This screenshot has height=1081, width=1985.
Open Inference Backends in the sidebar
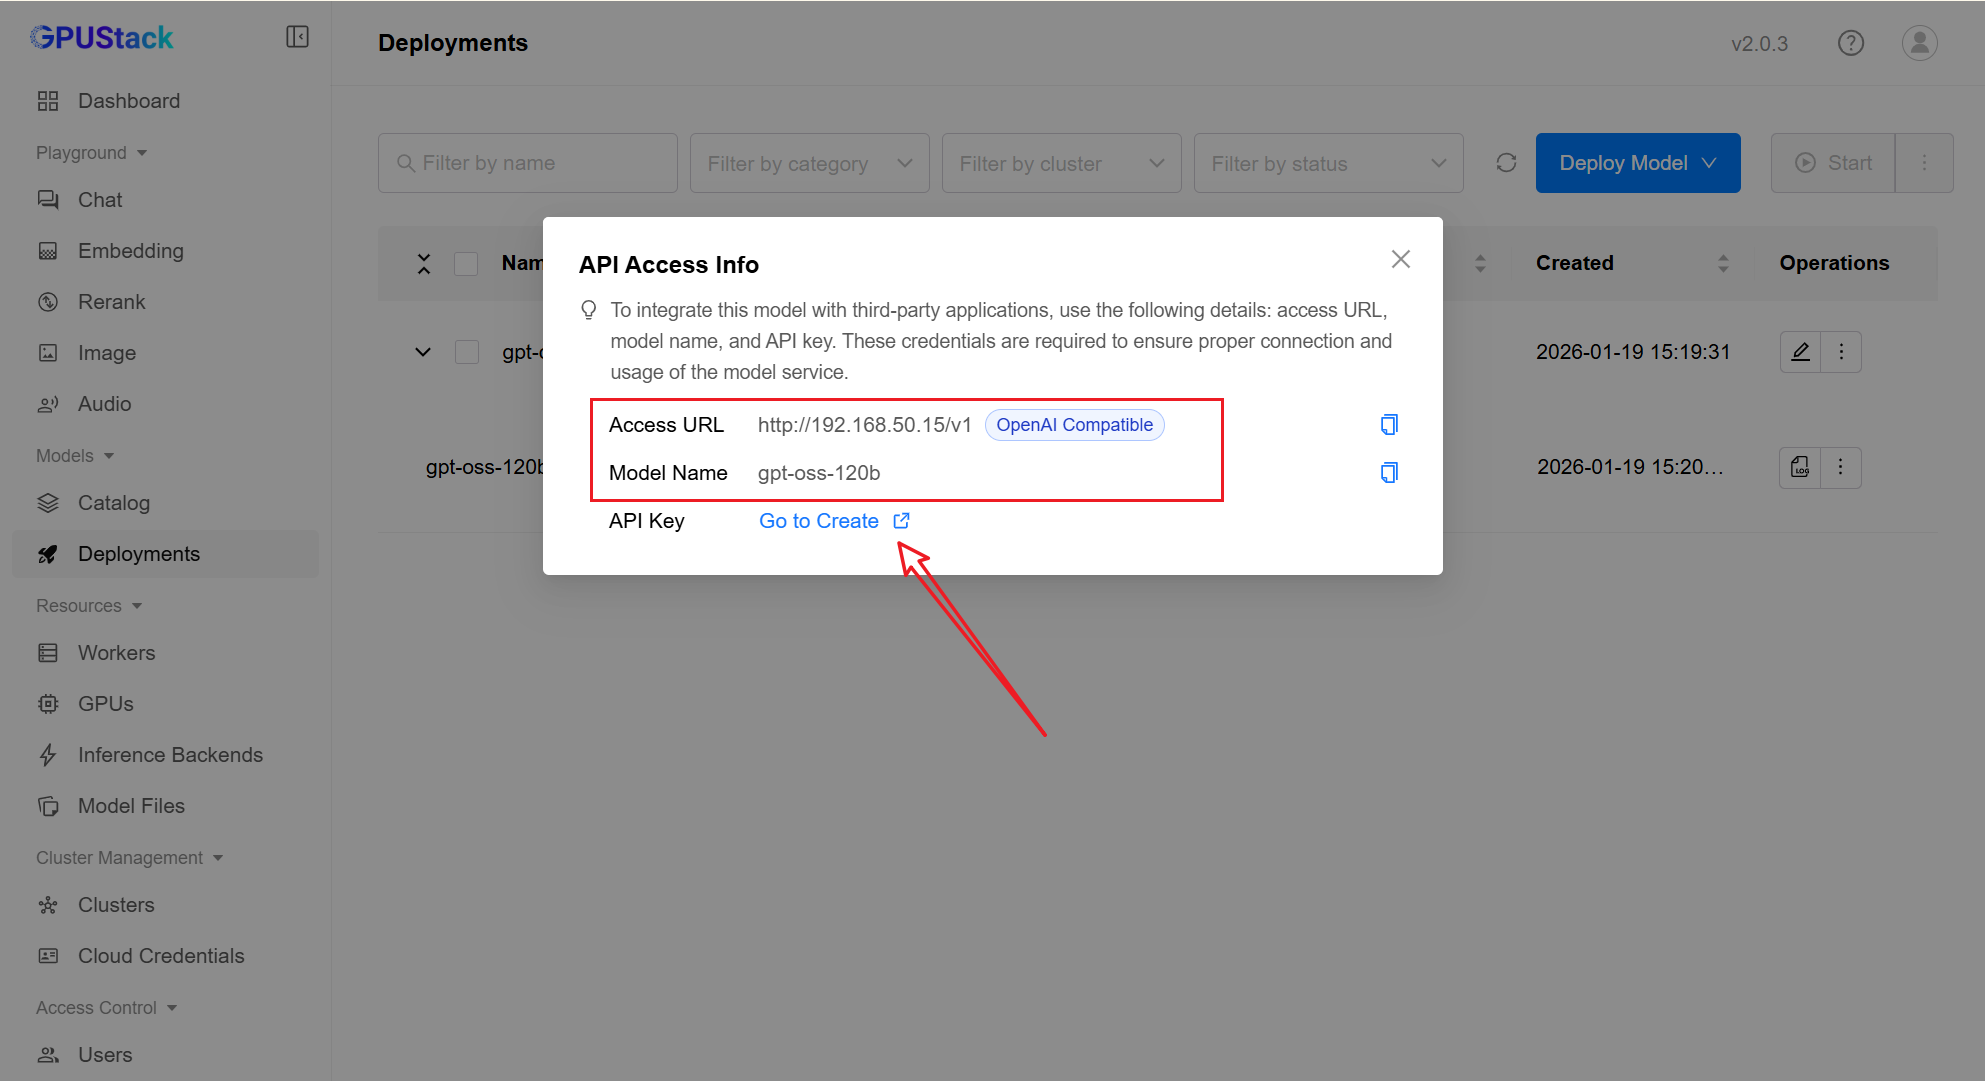(x=170, y=755)
